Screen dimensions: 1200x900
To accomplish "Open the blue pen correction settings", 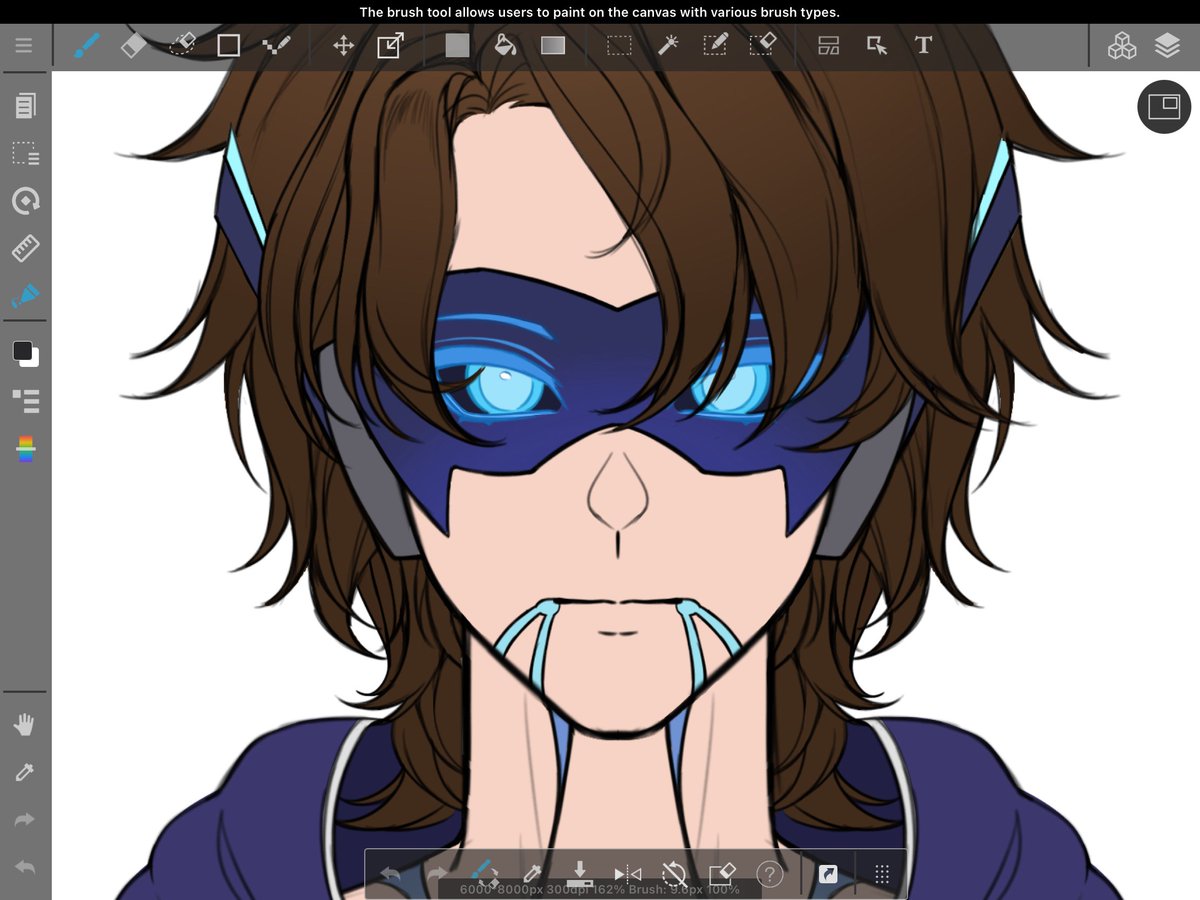I will point(26,297).
